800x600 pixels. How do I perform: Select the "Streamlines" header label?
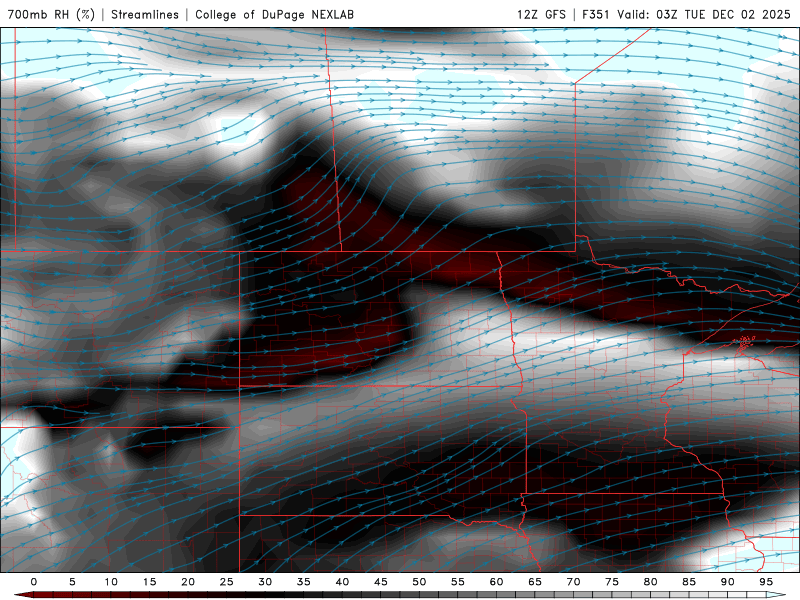(145, 14)
